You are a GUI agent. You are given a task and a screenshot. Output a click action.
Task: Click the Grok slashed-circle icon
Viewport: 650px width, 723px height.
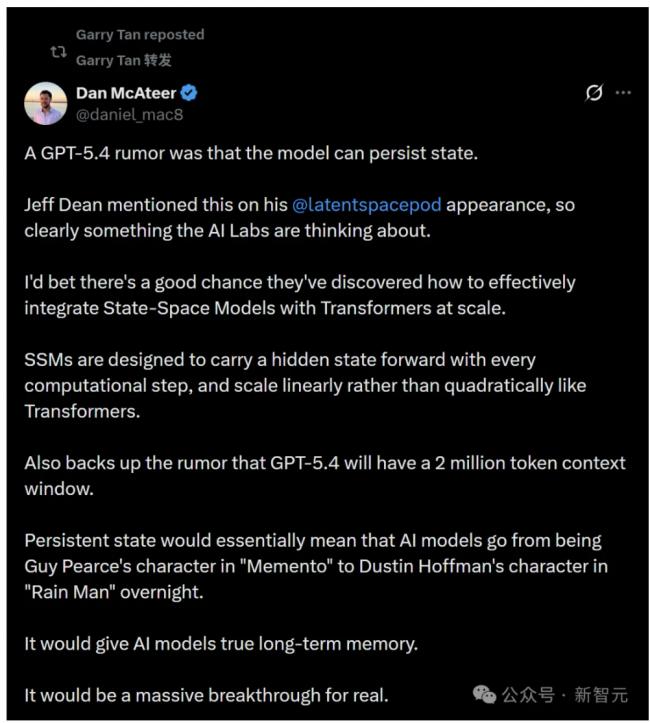594,93
